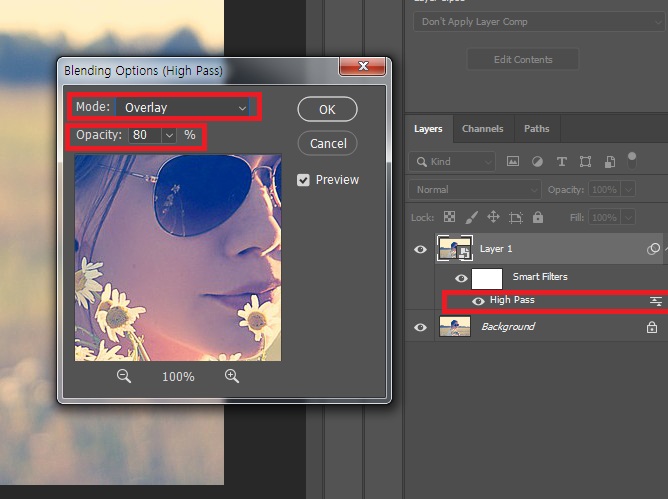Hide Smart Filters visibility eye
The image size is (668, 499).
[461, 278]
